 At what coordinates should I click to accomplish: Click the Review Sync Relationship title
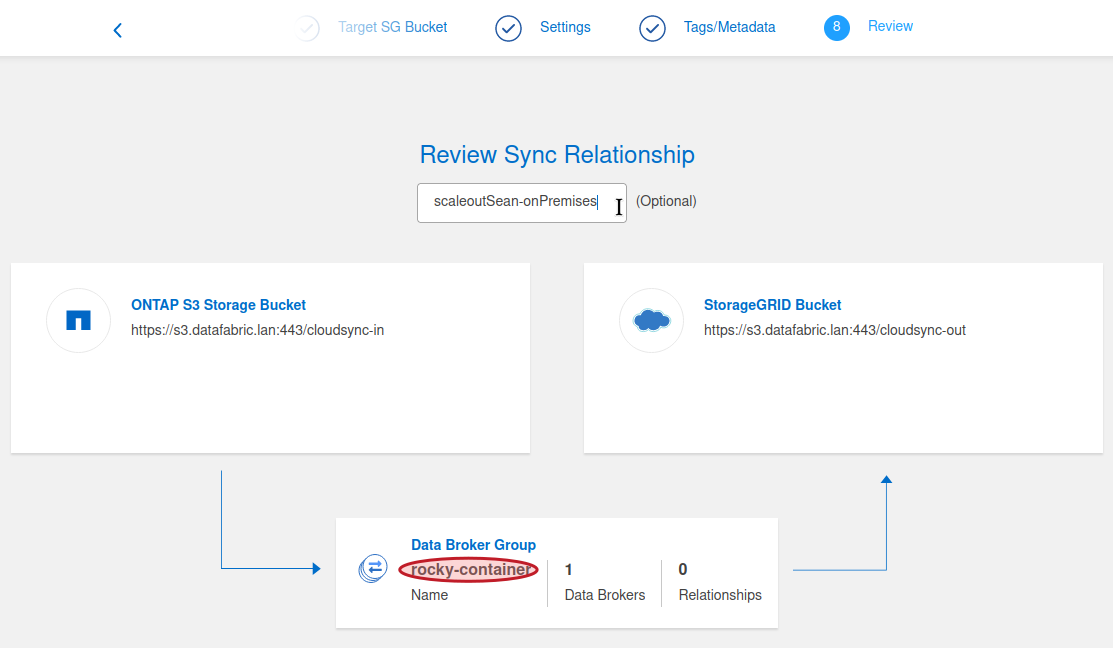click(x=557, y=155)
